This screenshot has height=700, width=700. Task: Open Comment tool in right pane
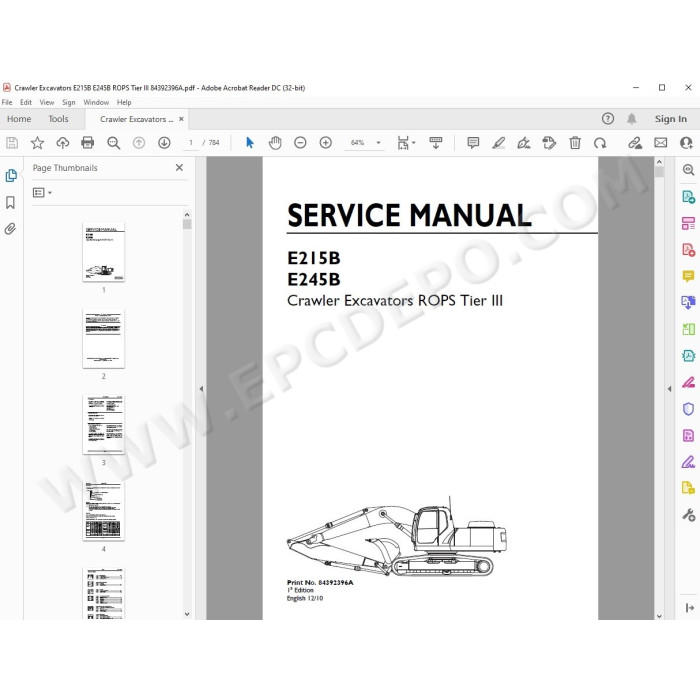pyautogui.click(x=688, y=276)
